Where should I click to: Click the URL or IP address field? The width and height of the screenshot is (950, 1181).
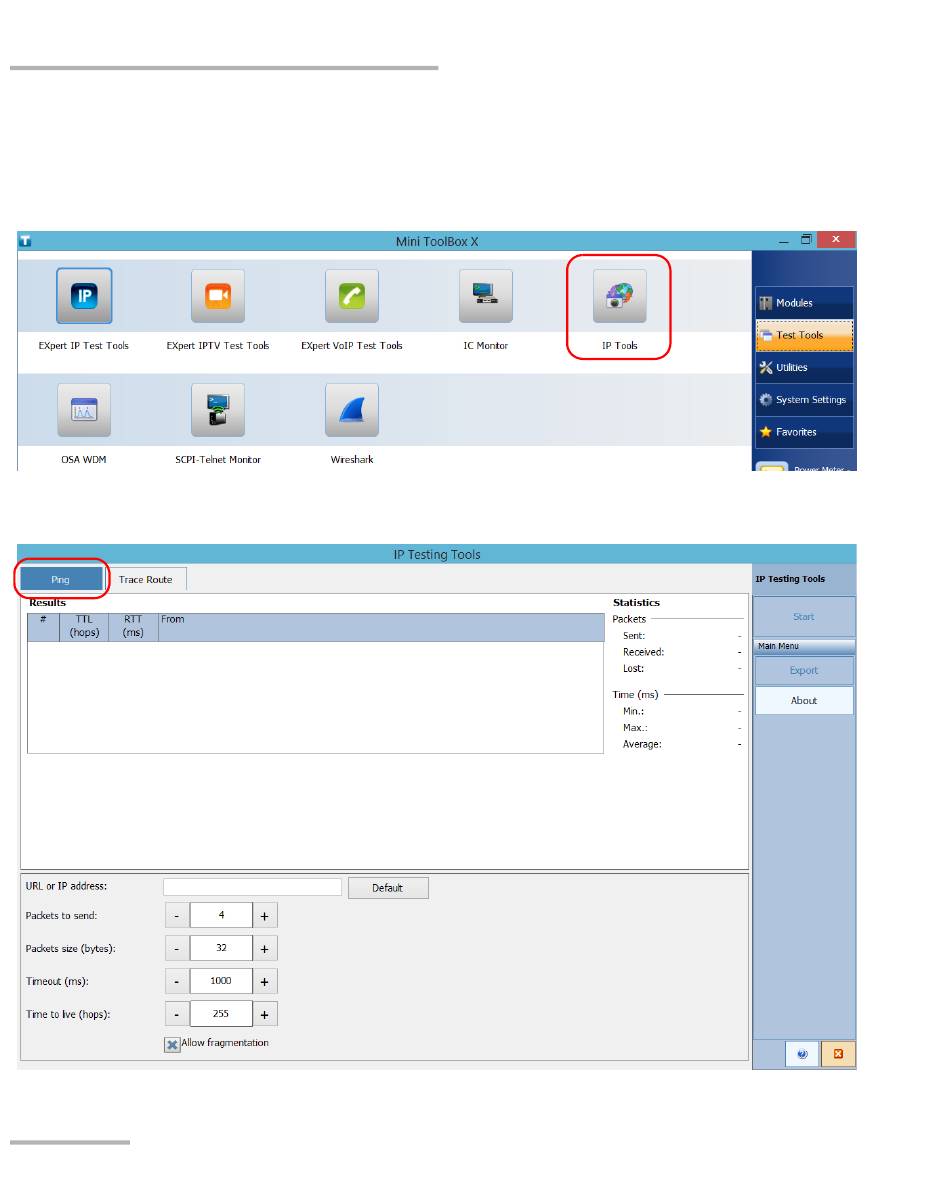pos(252,887)
